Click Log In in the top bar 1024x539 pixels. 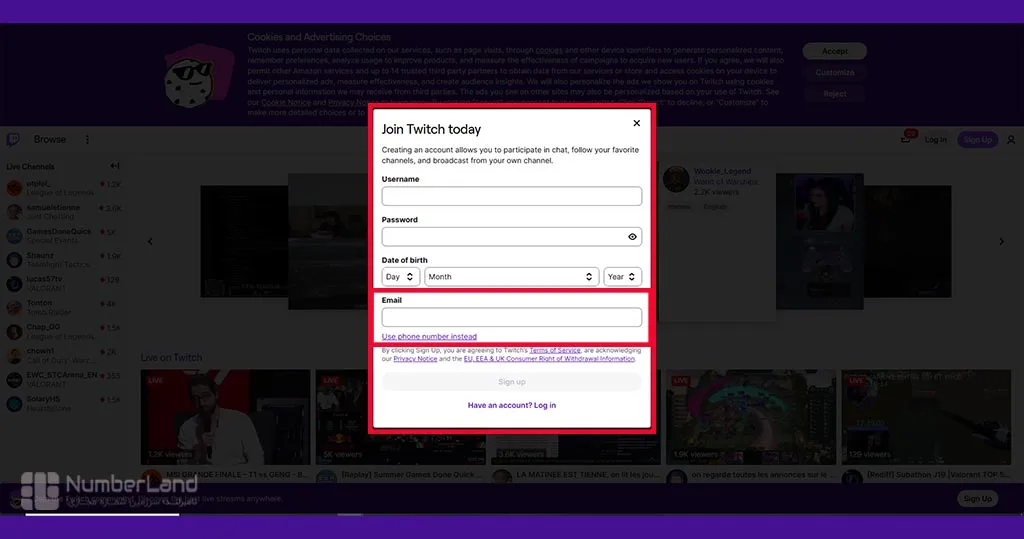point(935,140)
